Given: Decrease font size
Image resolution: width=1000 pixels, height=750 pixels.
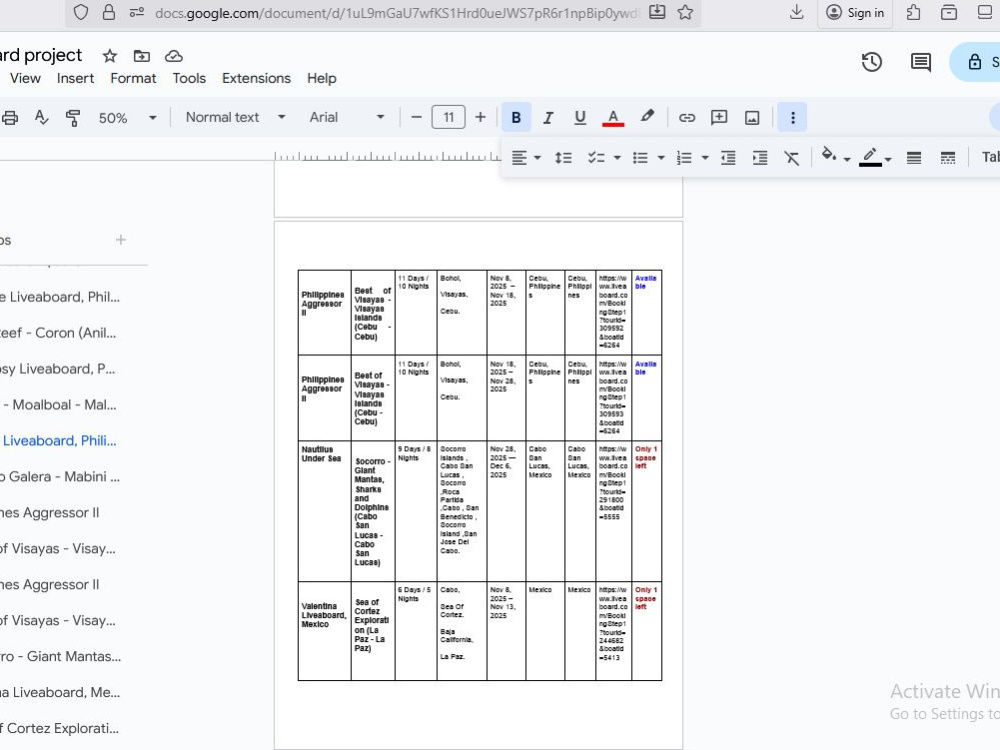Looking at the screenshot, I should coord(416,117).
